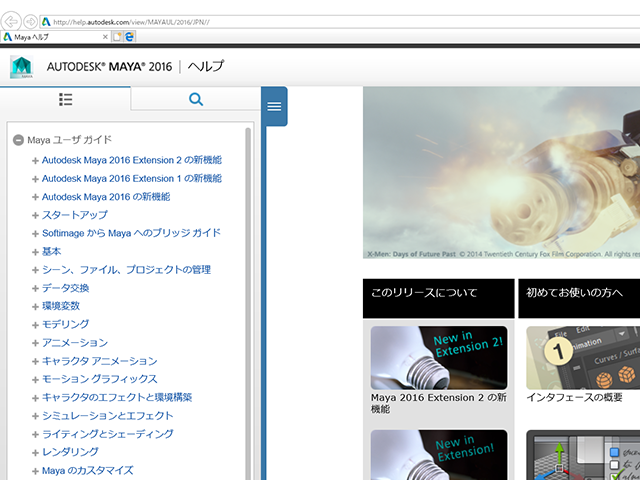
Task: Open the アニメーション topic
Action: pyautogui.click(x=75, y=343)
